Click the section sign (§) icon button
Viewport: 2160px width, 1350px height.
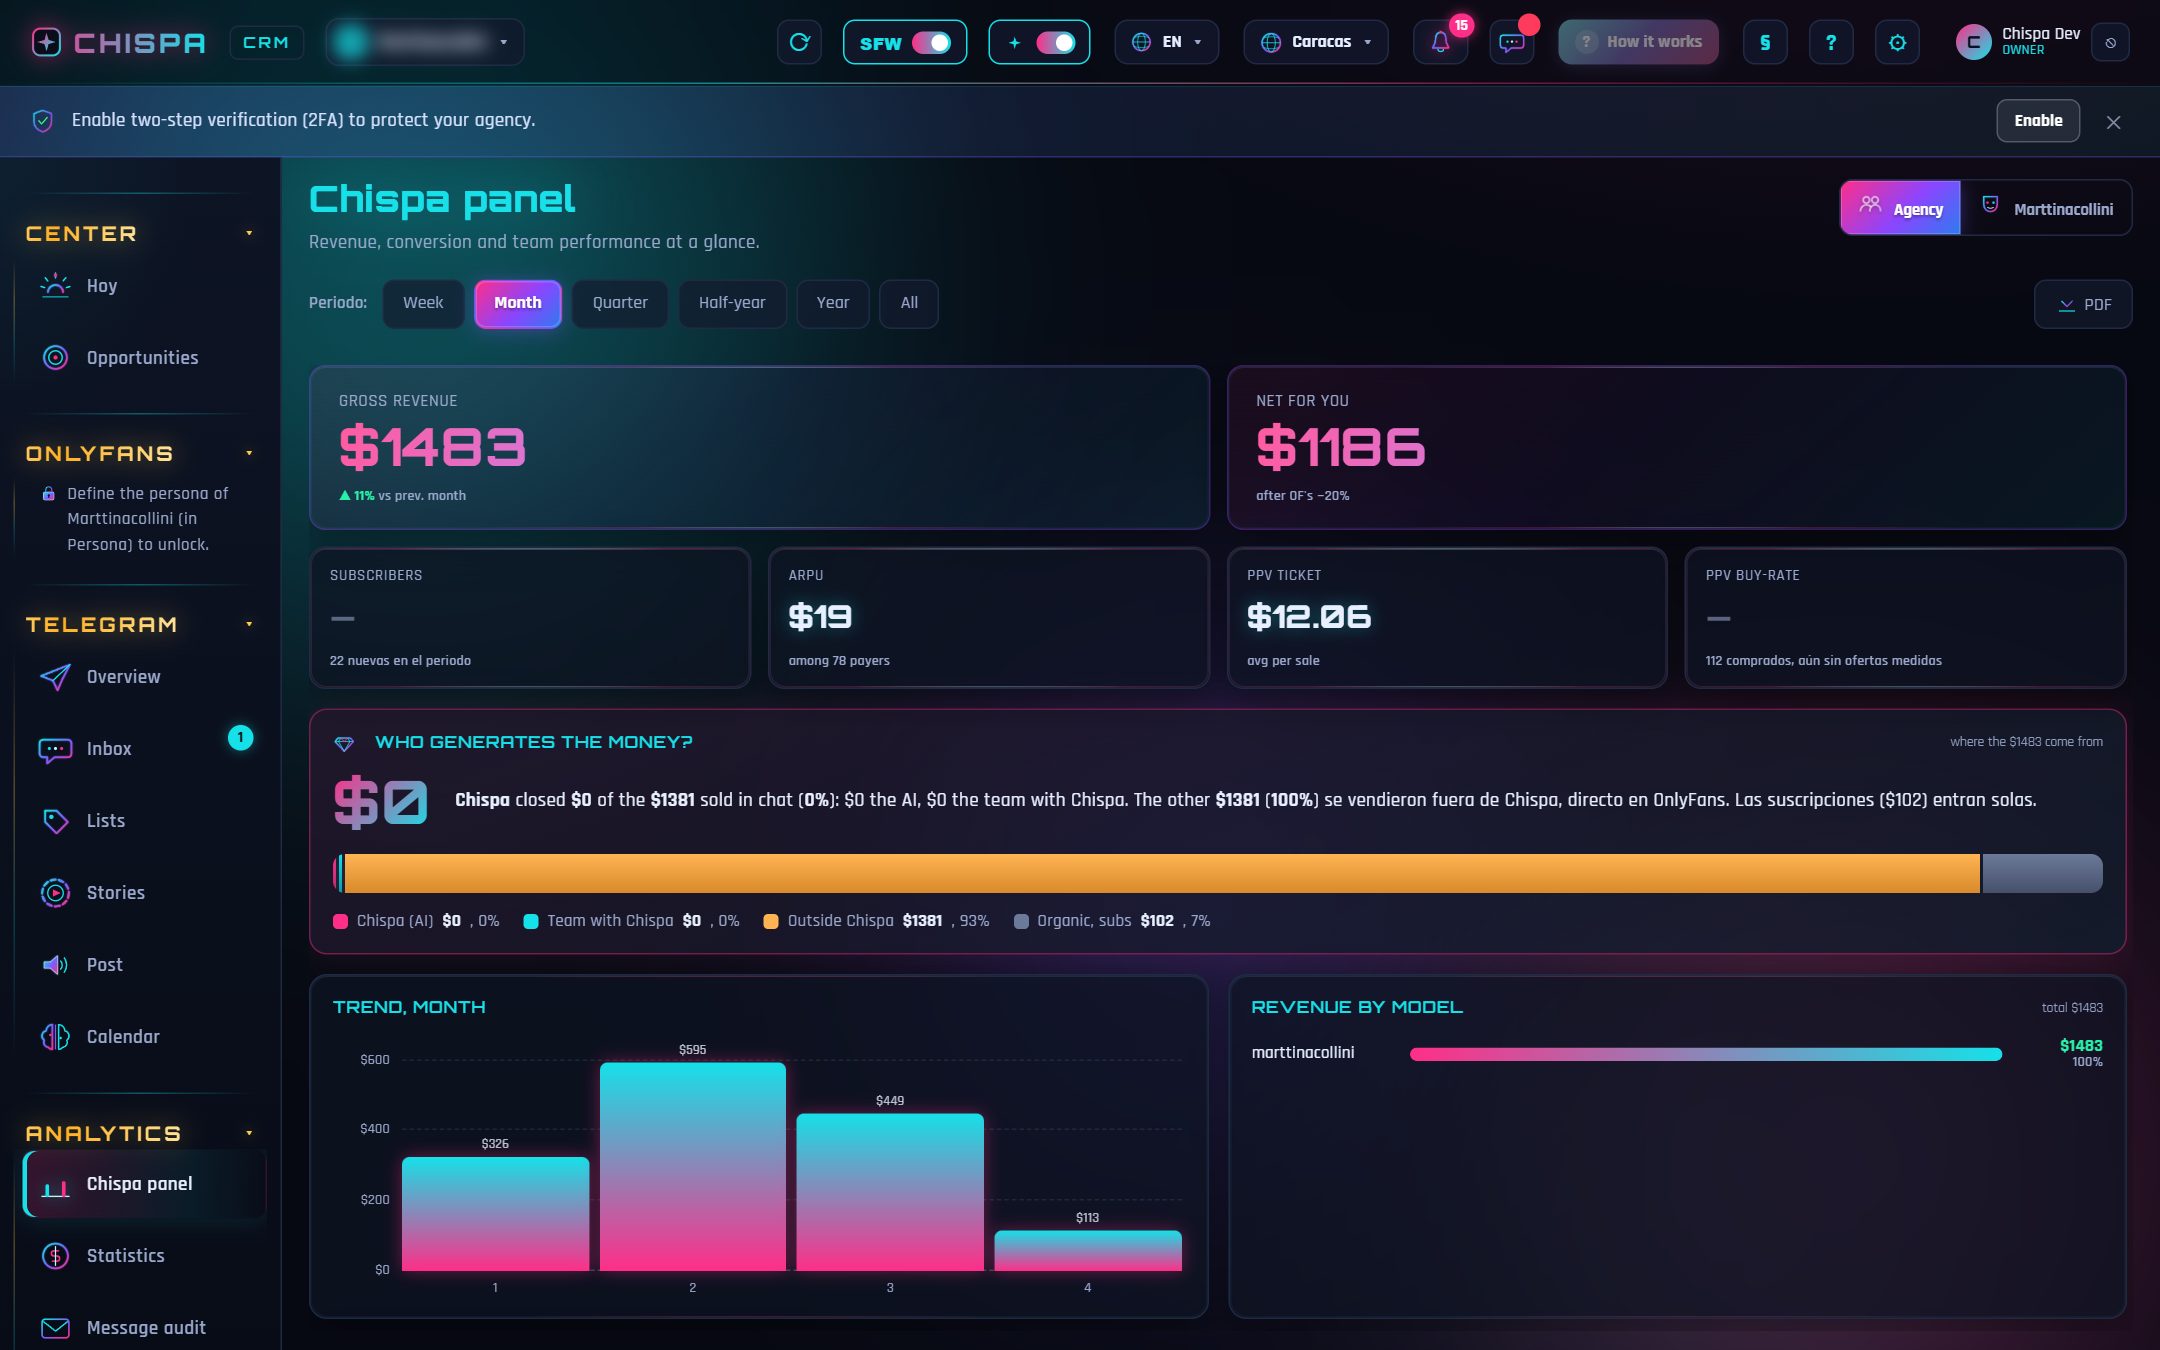click(1765, 42)
